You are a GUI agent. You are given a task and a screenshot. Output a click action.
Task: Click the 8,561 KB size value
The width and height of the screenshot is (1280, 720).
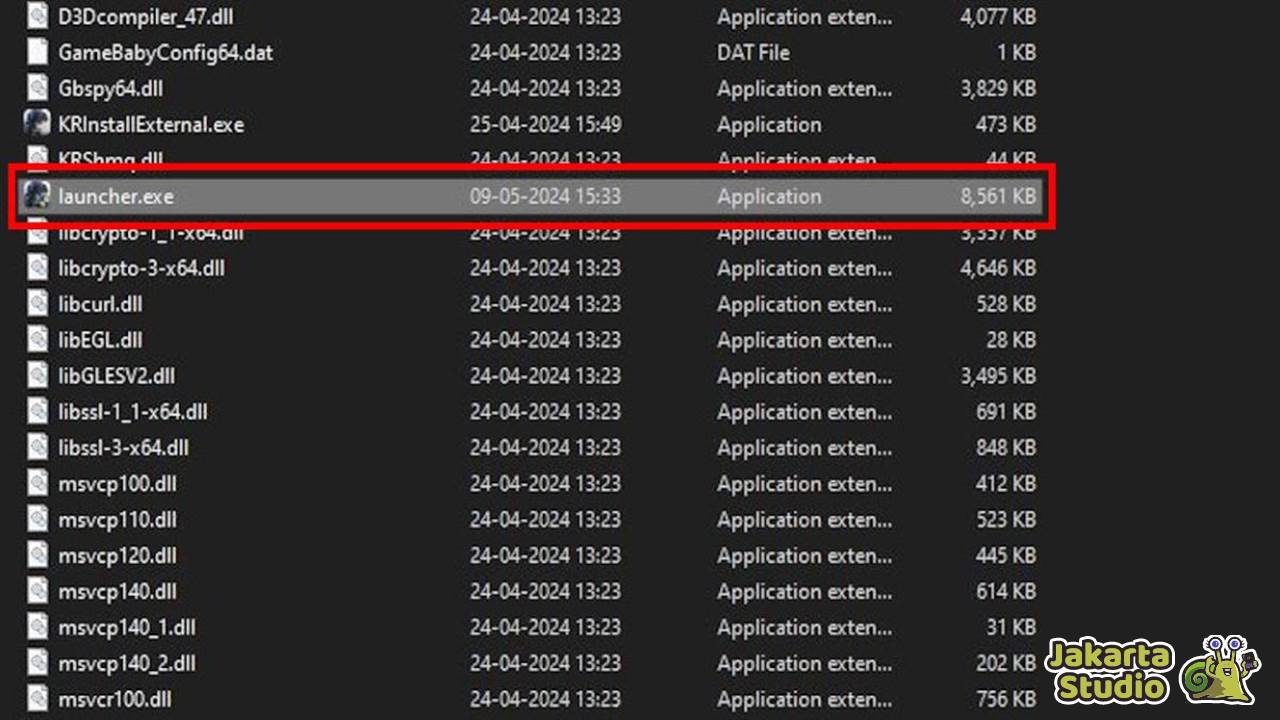tap(998, 197)
